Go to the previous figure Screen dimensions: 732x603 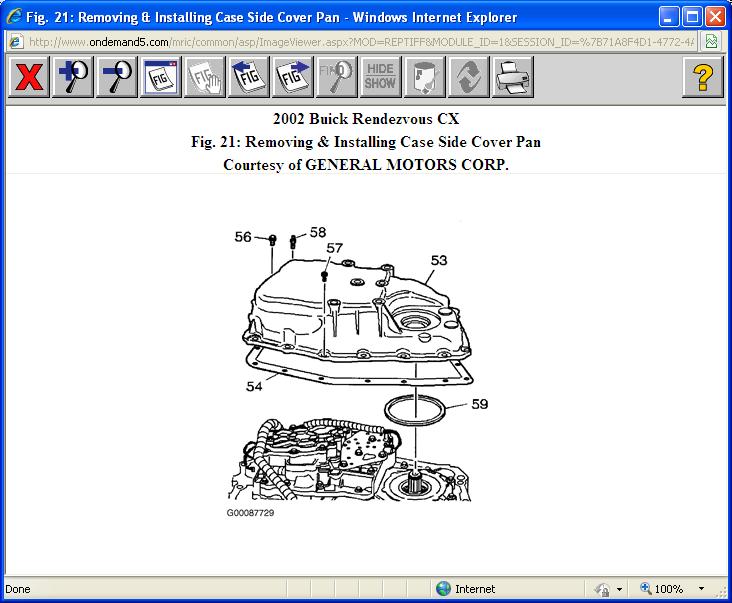(249, 77)
